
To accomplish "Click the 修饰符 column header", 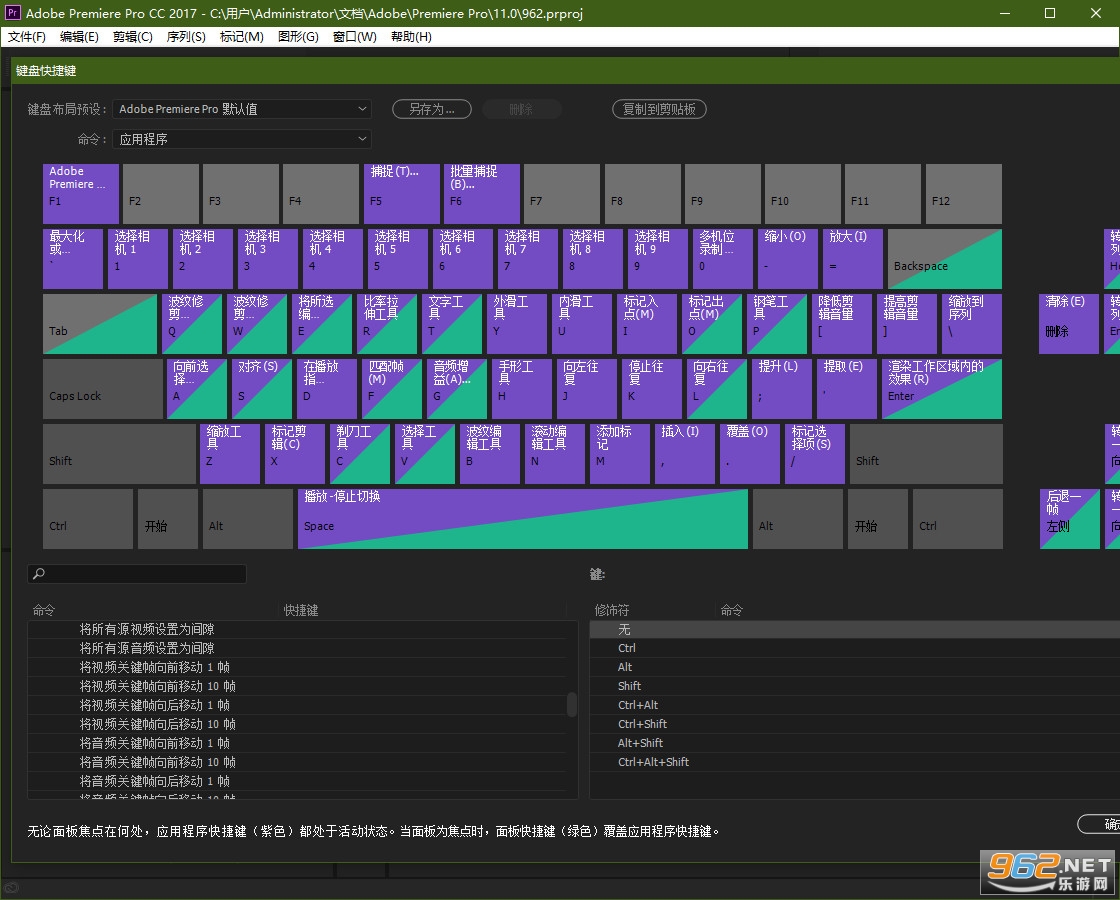I will 612,610.
